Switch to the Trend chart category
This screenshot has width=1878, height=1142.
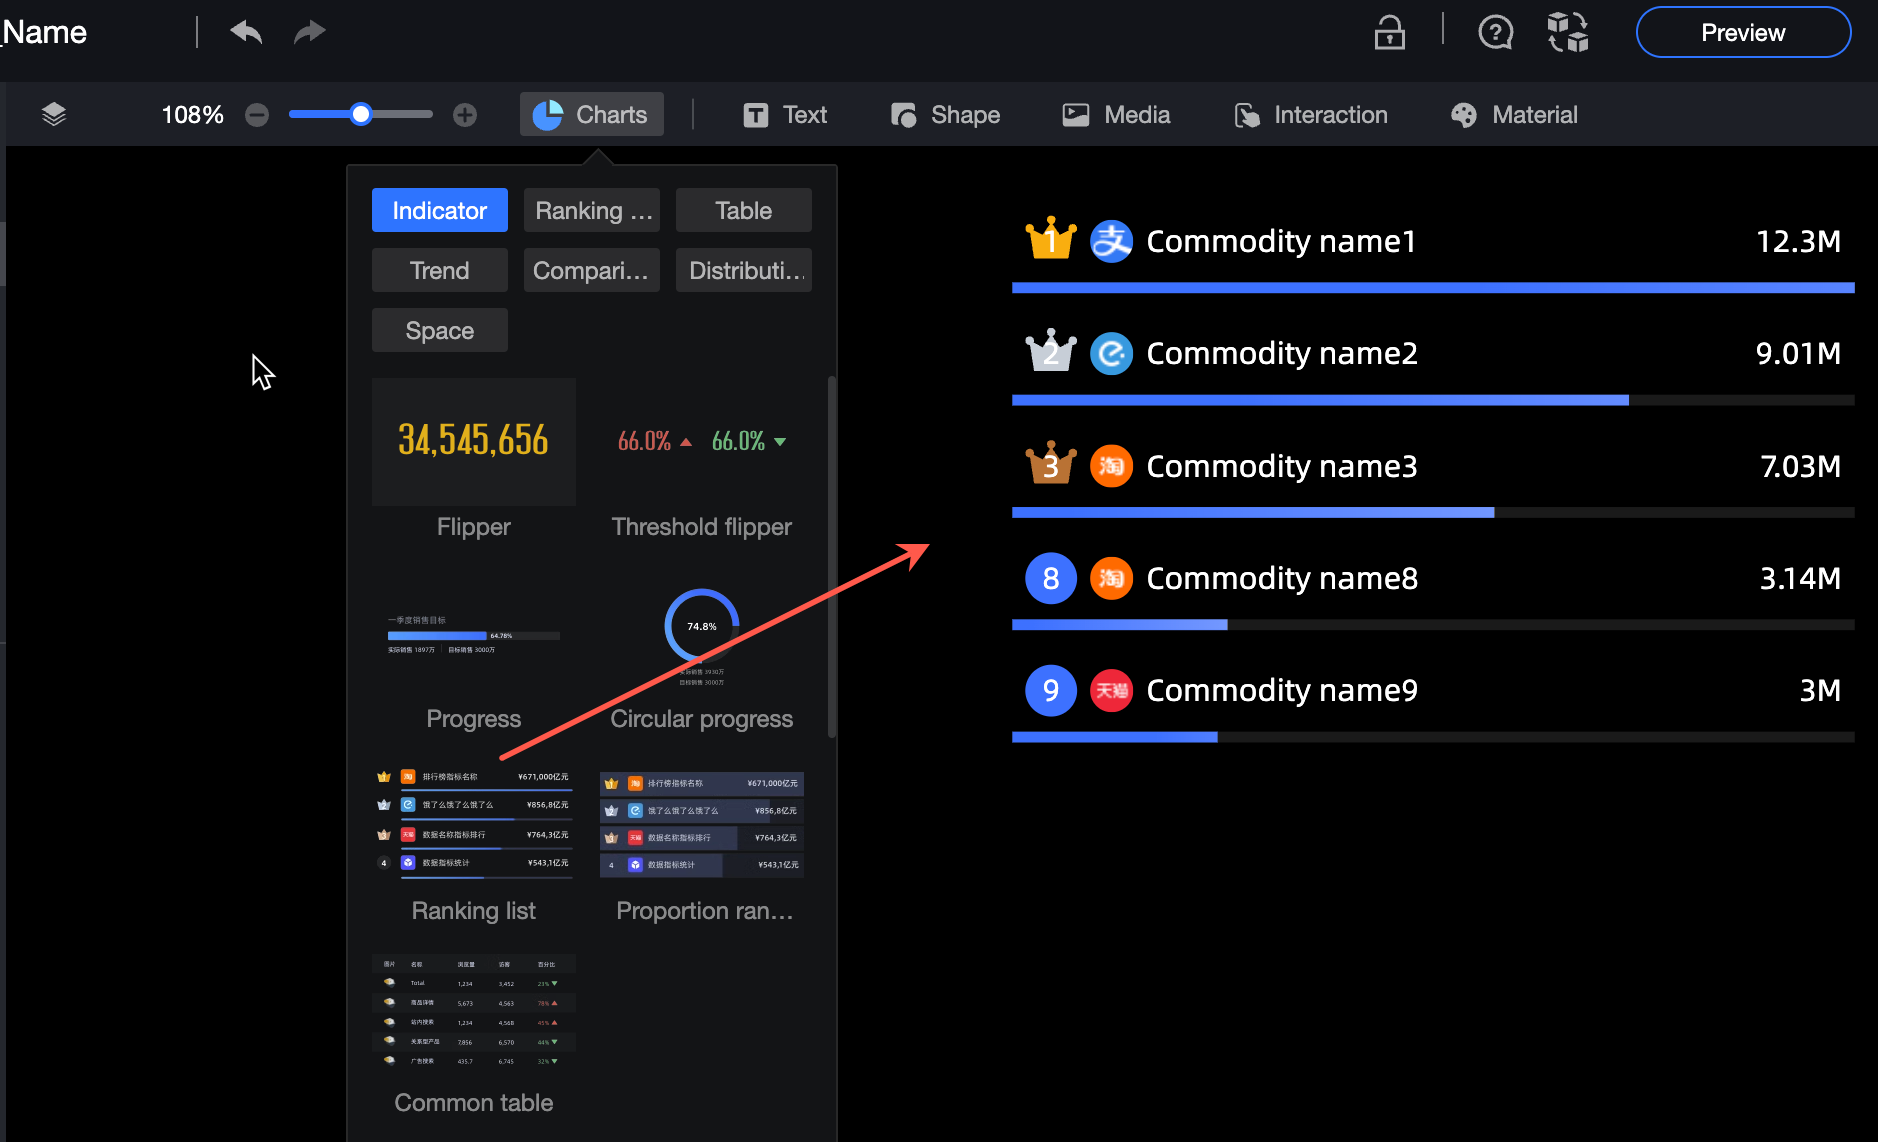coord(440,270)
